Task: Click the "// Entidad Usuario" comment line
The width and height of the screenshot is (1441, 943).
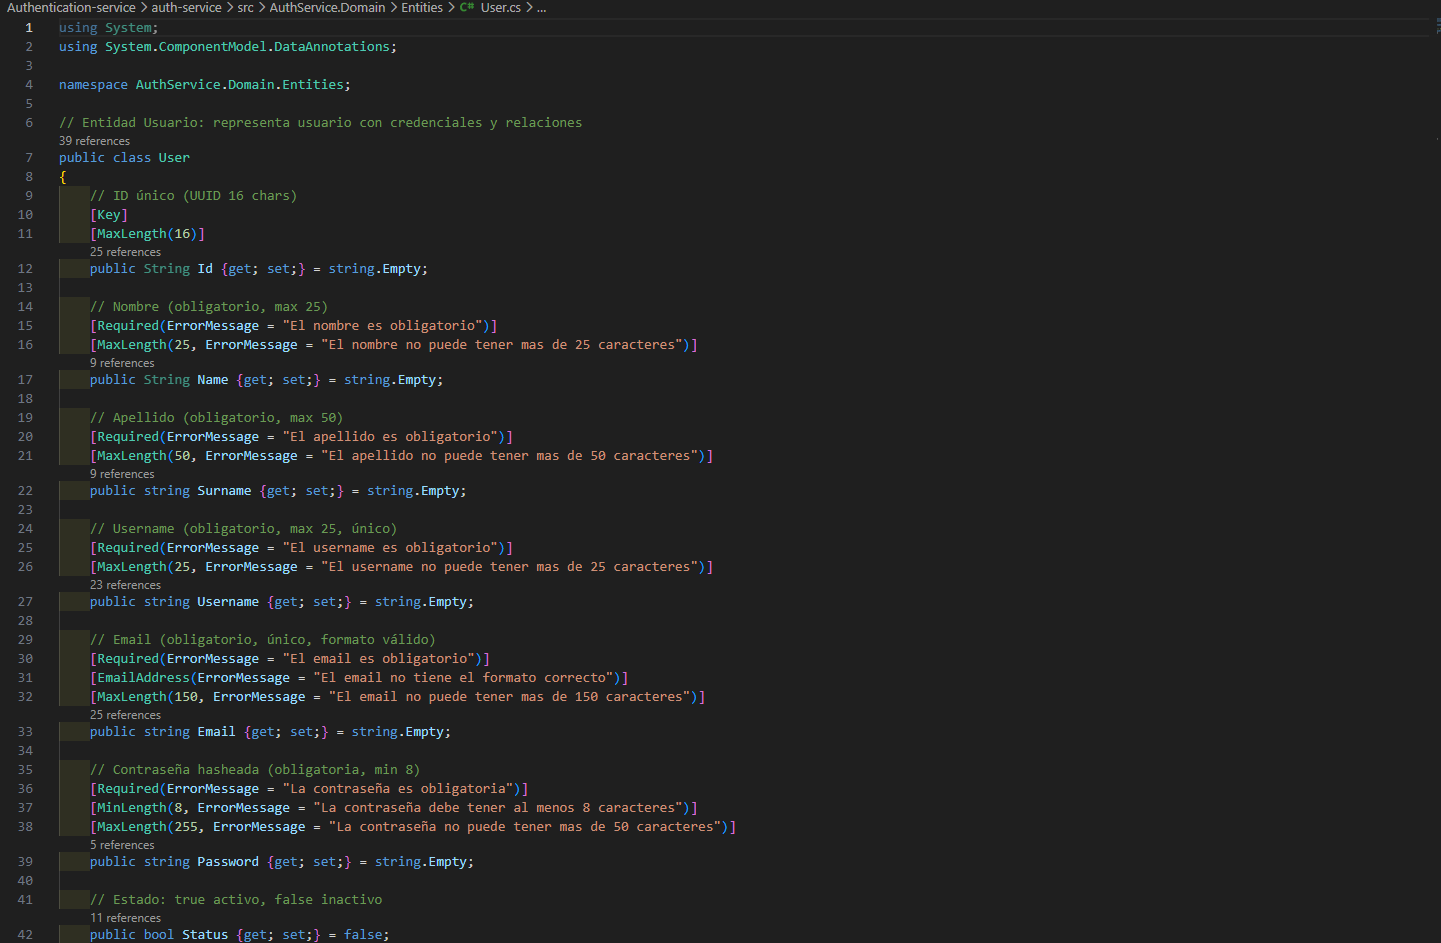Action: coord(320,123)
